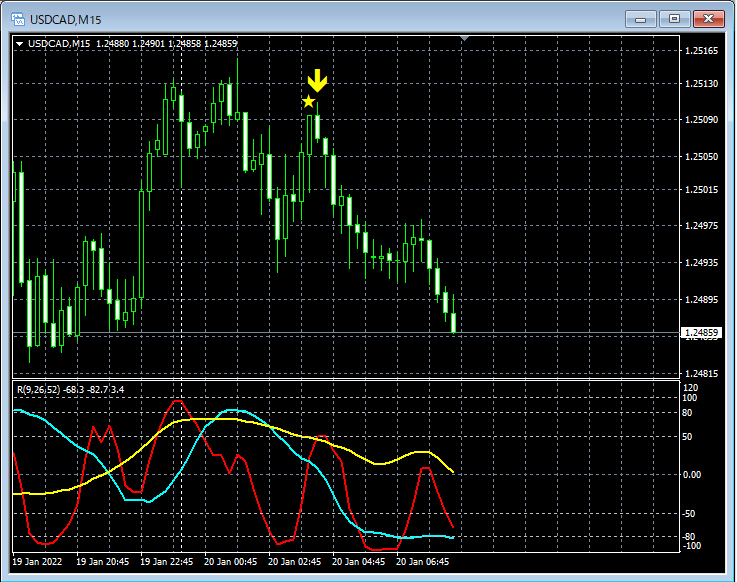Click the current price label 1.24859

pos(701,333)
